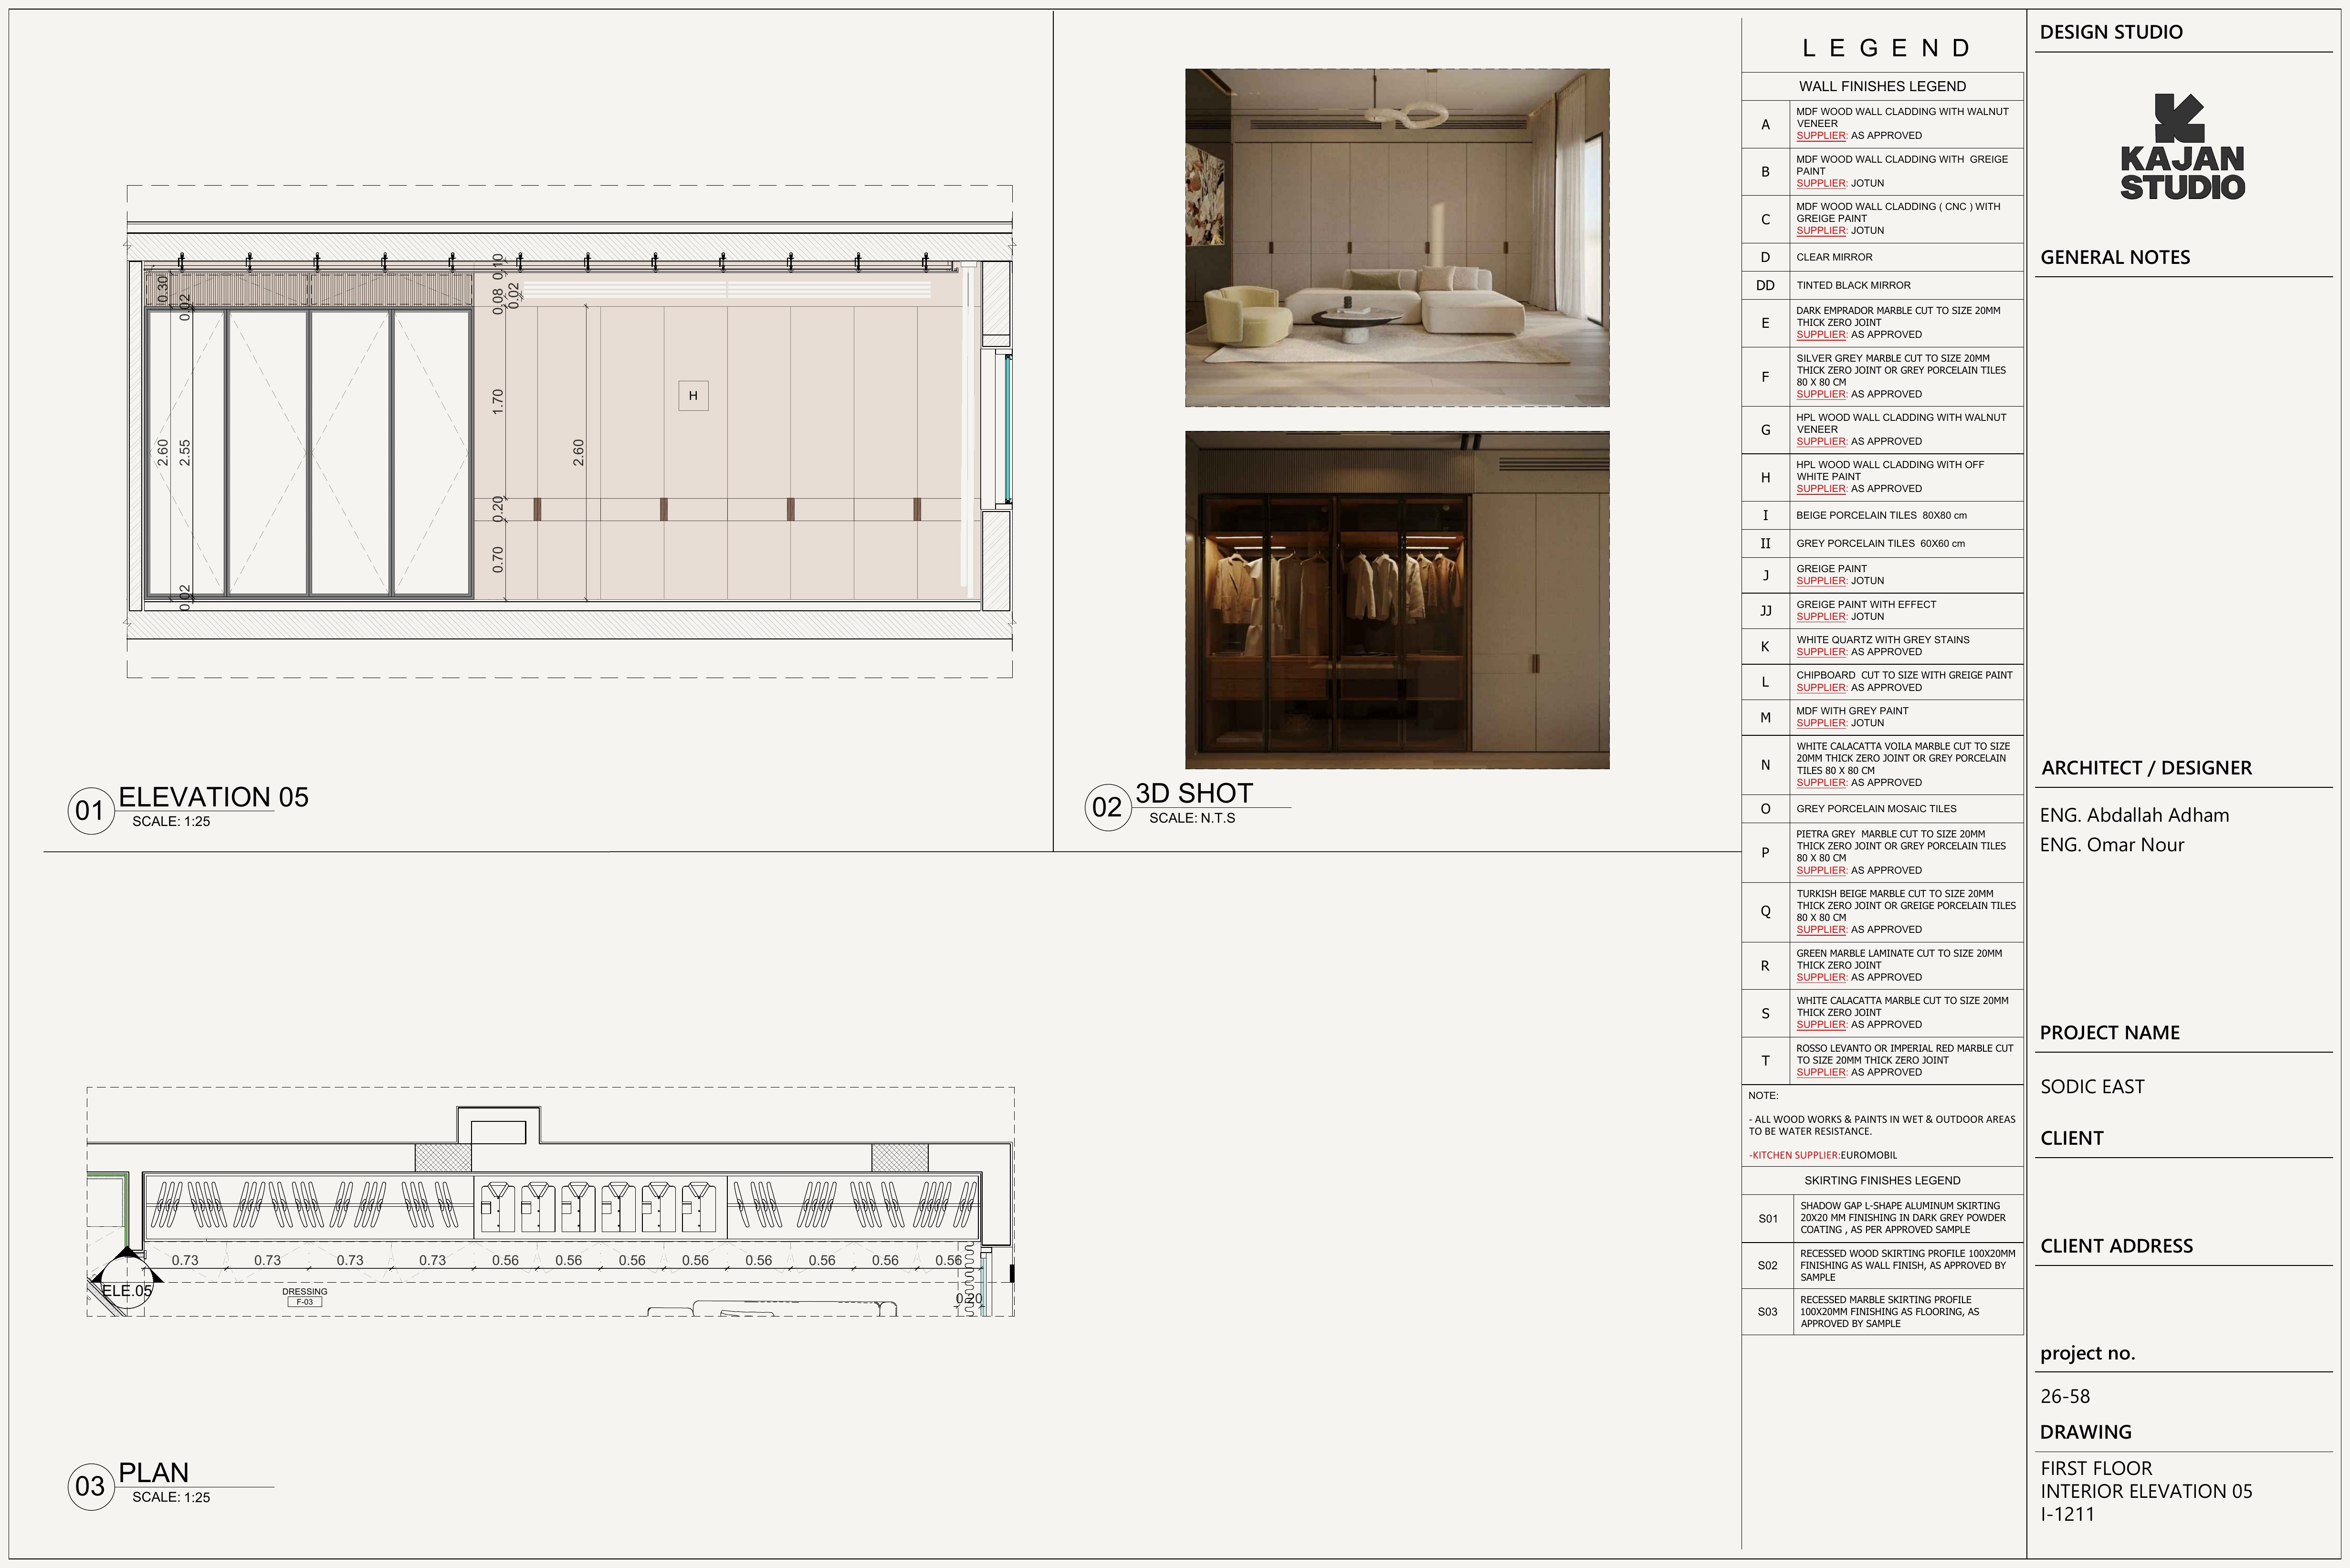This screenshot has height=1568, width=2350.
Task: Click the WALL FINISHES LEGEND header
Action: click(x=1882, y=86)
